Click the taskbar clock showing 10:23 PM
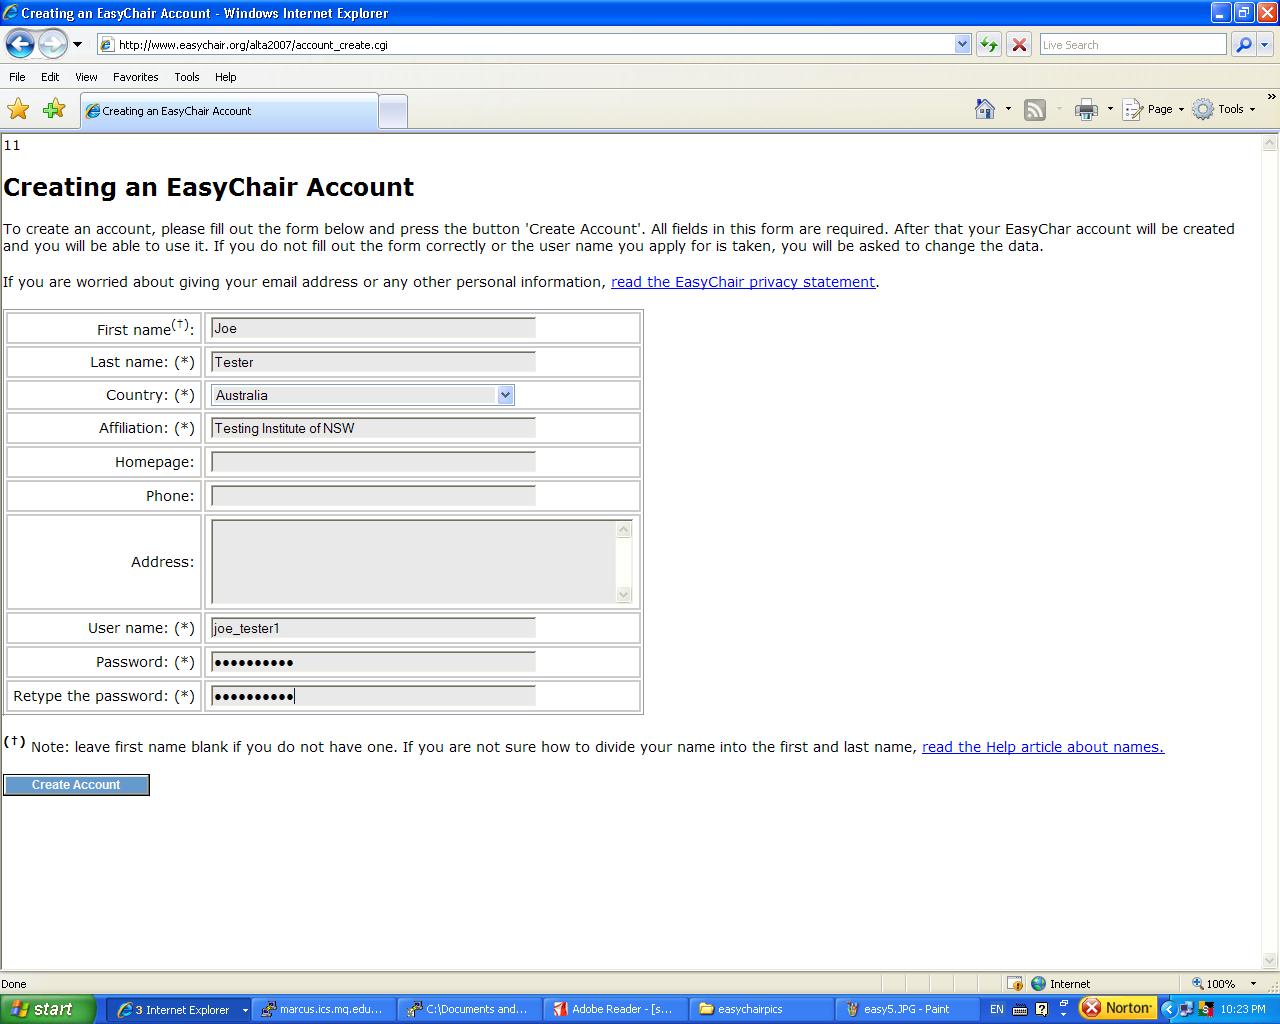The width and height of the screenshot is (1280, 1024). (1243, 1010)
